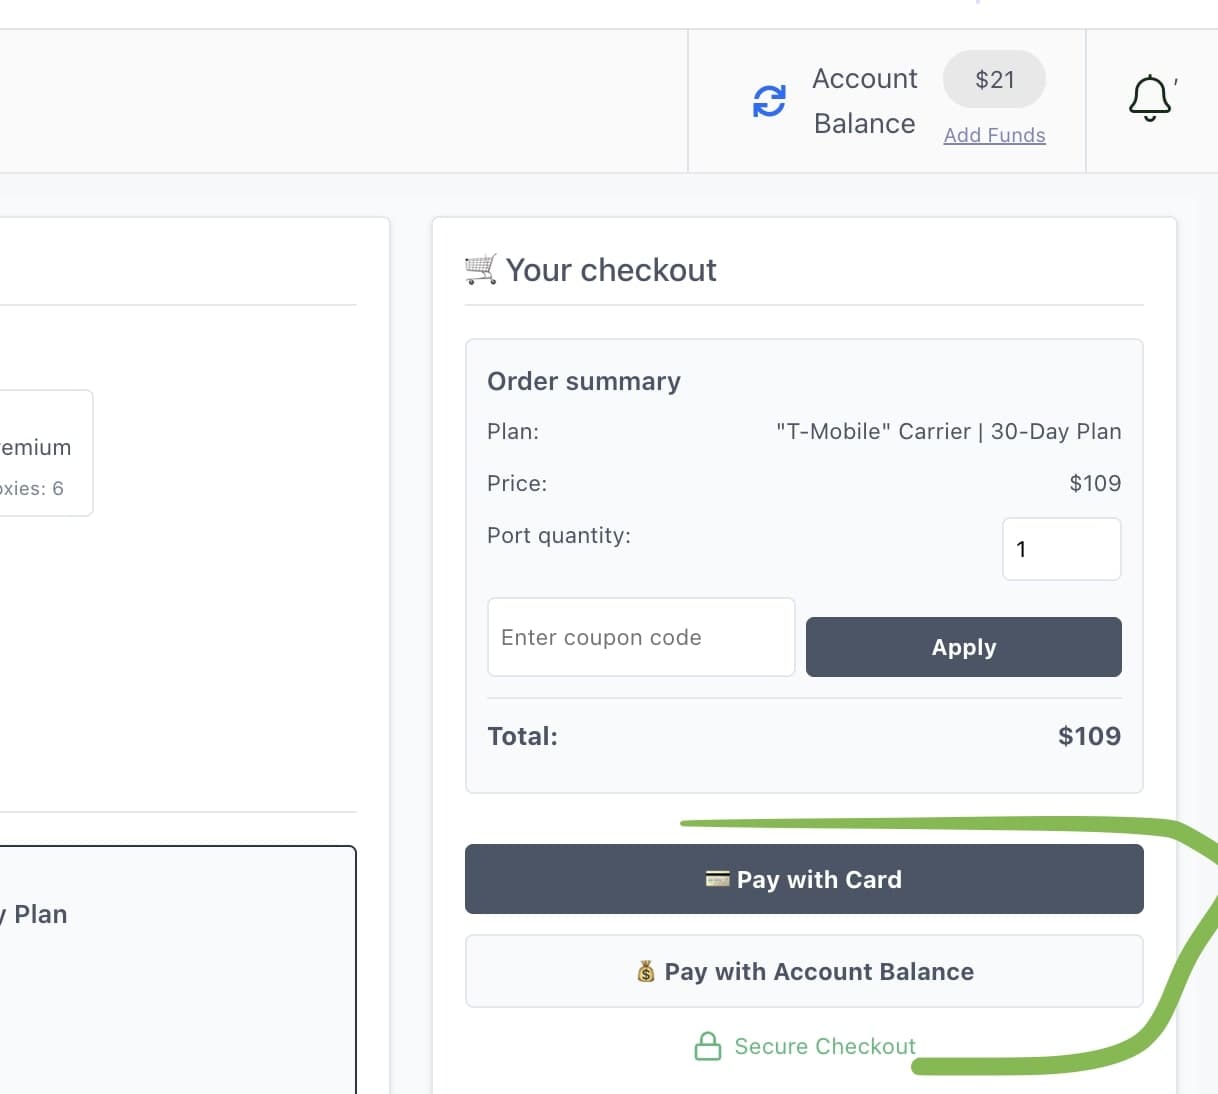Viewport: 1218px width, 1094px height.
Task: Click the Secure Checkout link
Action: [825, 1046]
